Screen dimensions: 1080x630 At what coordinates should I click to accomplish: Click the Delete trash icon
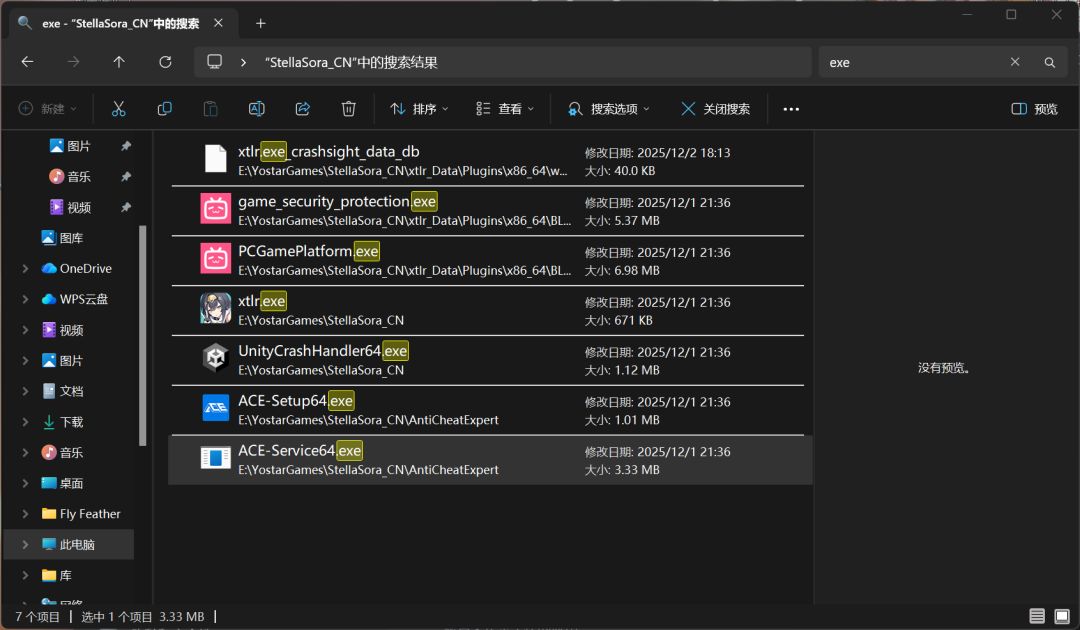[x=349, y=109]
